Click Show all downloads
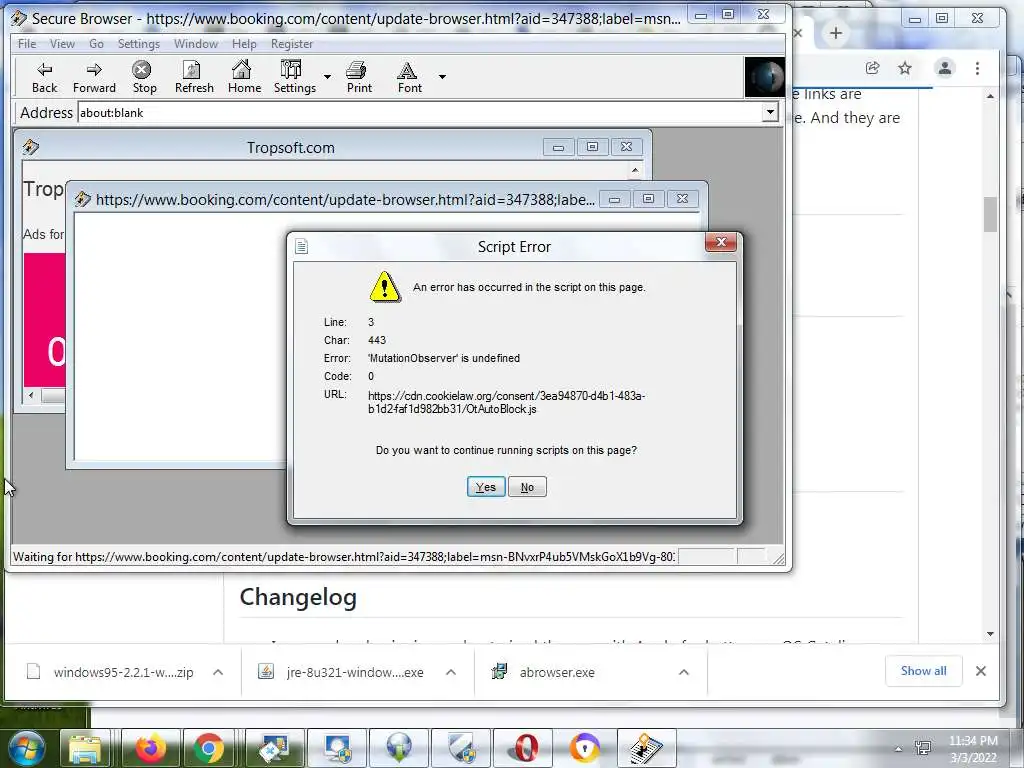 pos(923,671)
